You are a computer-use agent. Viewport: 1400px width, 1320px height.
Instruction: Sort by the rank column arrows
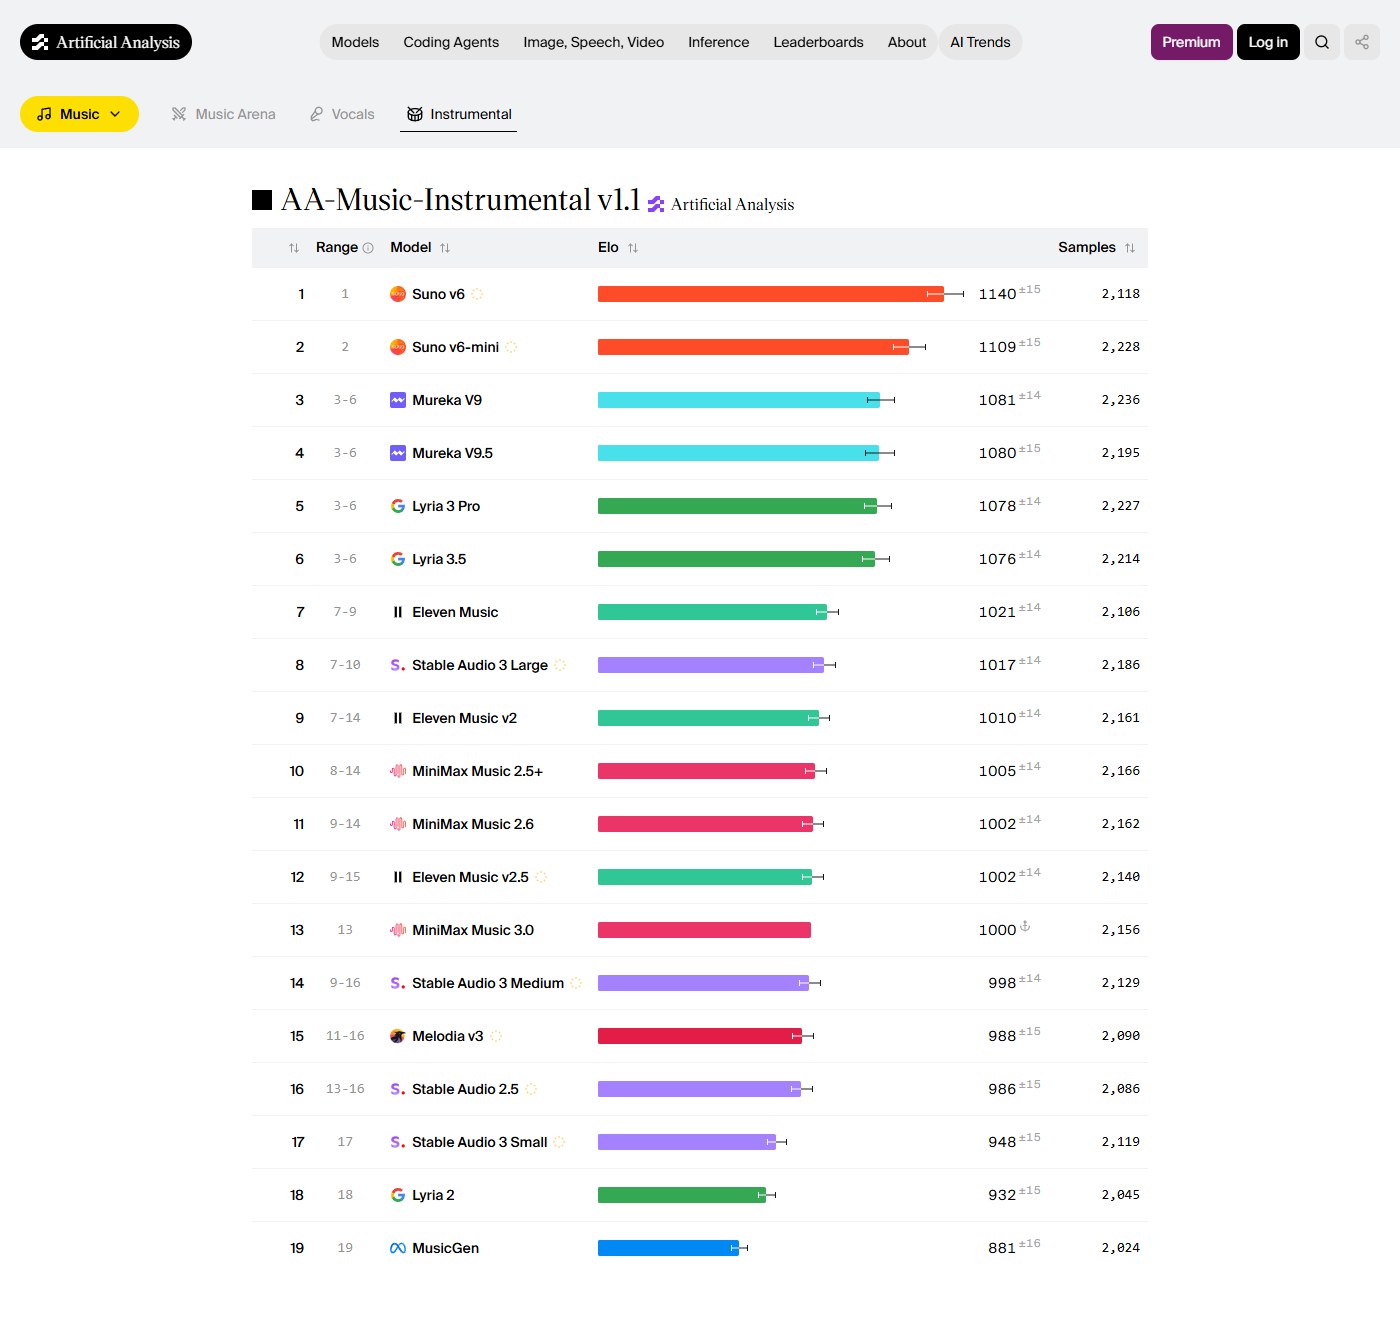click(294, 248)
